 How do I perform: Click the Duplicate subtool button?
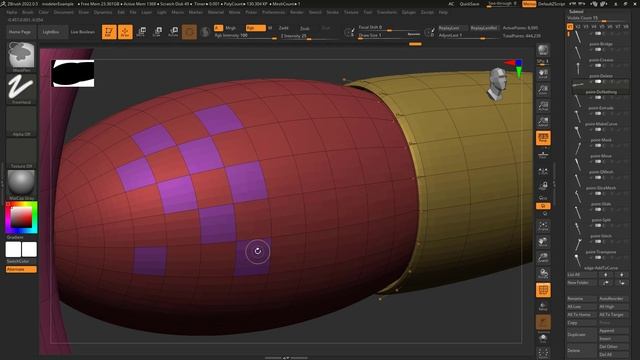[x=582, y=335]
